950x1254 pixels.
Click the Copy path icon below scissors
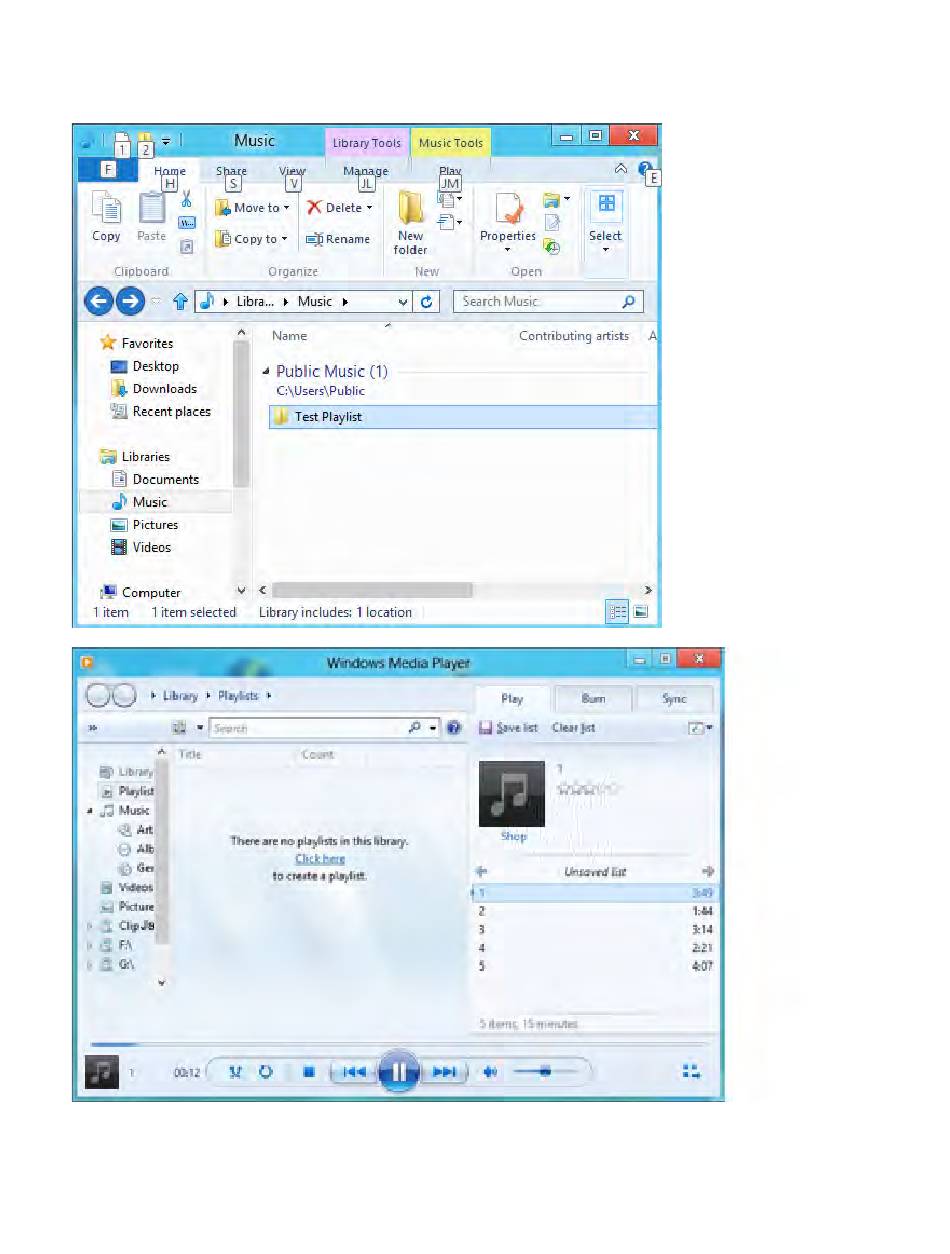click(x=186, y=223)
